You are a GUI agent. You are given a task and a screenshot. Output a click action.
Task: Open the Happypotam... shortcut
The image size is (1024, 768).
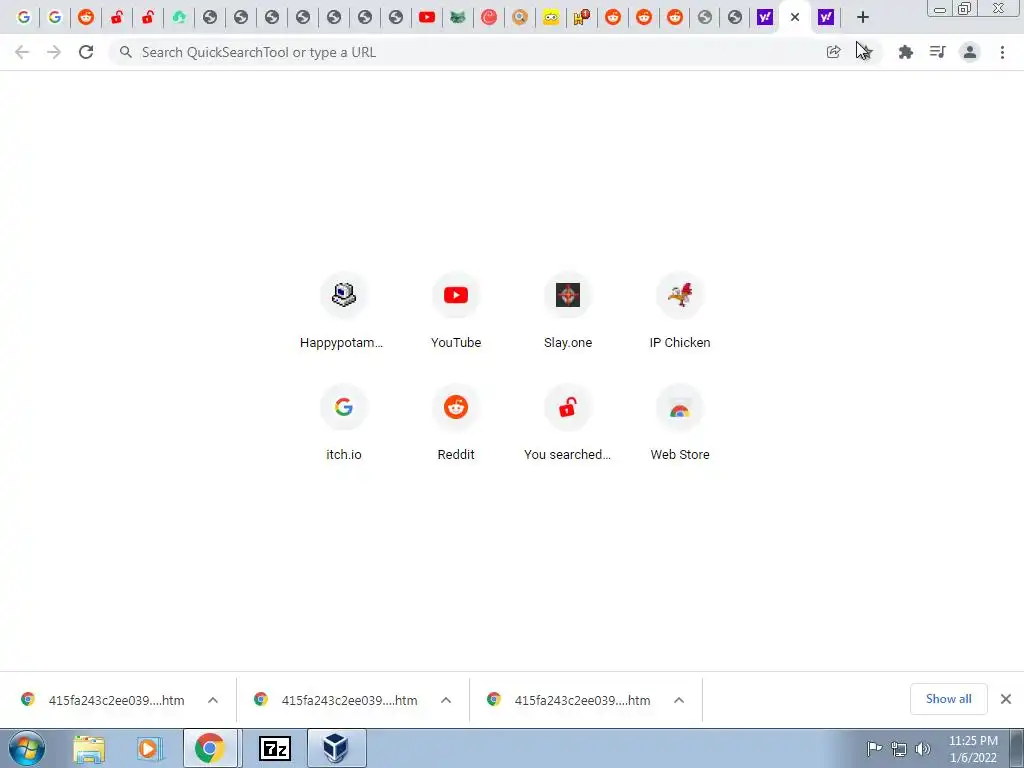[x=344, y=313]
